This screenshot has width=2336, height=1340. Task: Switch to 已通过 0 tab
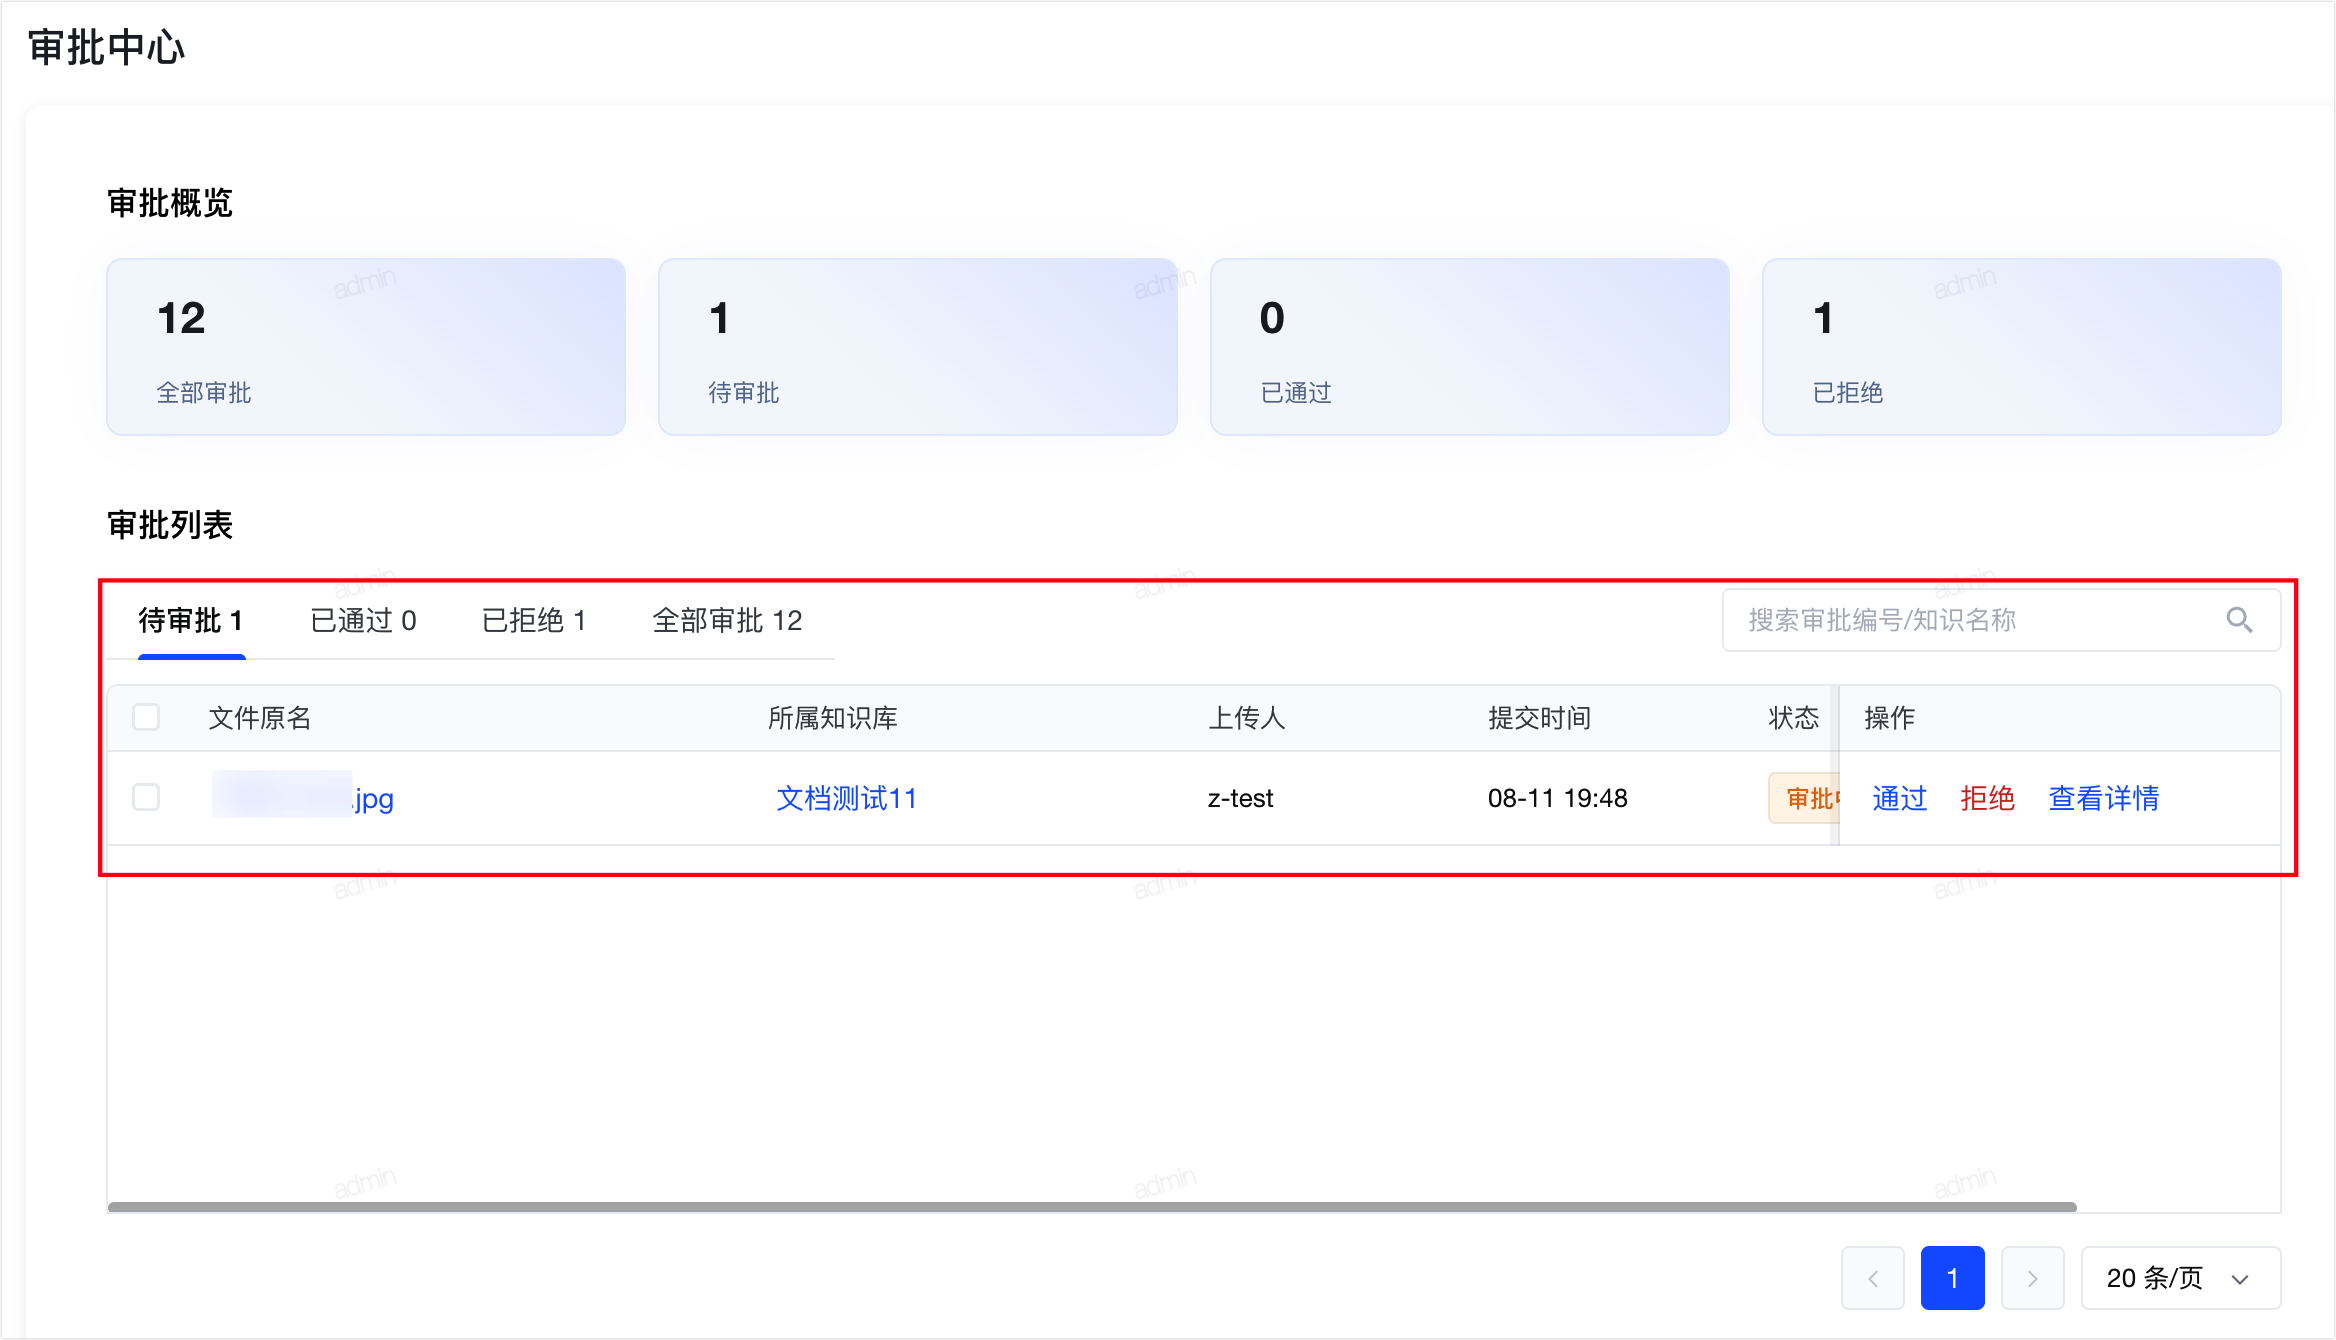363,621
